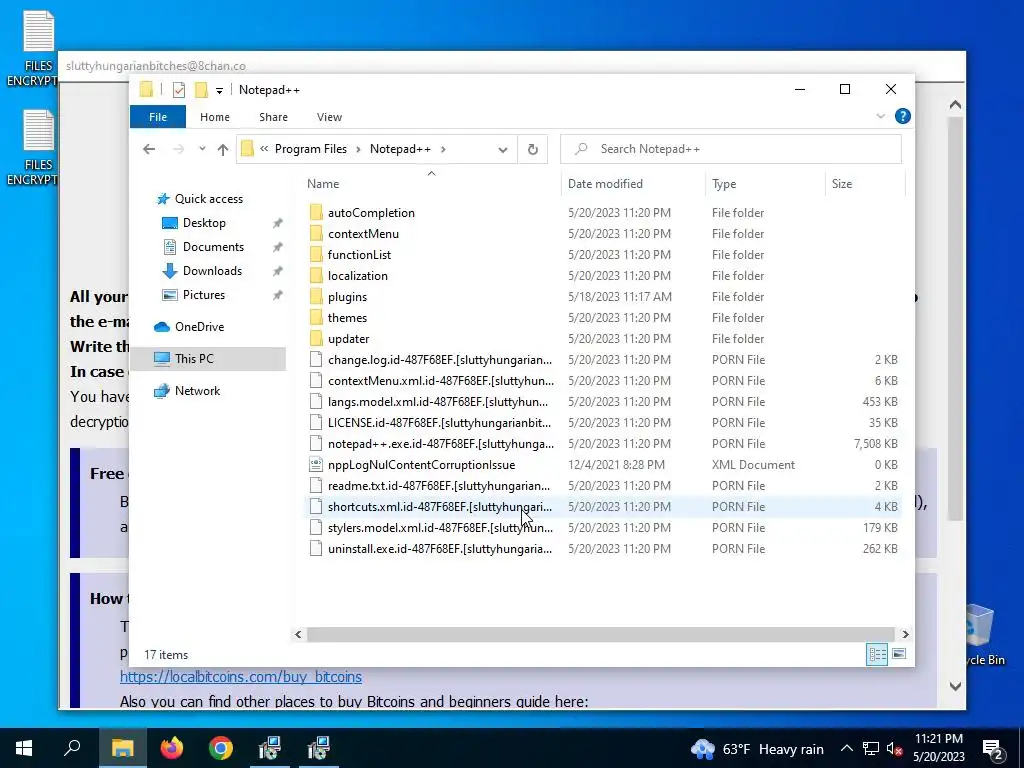This screenshot has width=1024, height=768.
Task: Switch to Large icons view layout icon
Action: [899, 654]
